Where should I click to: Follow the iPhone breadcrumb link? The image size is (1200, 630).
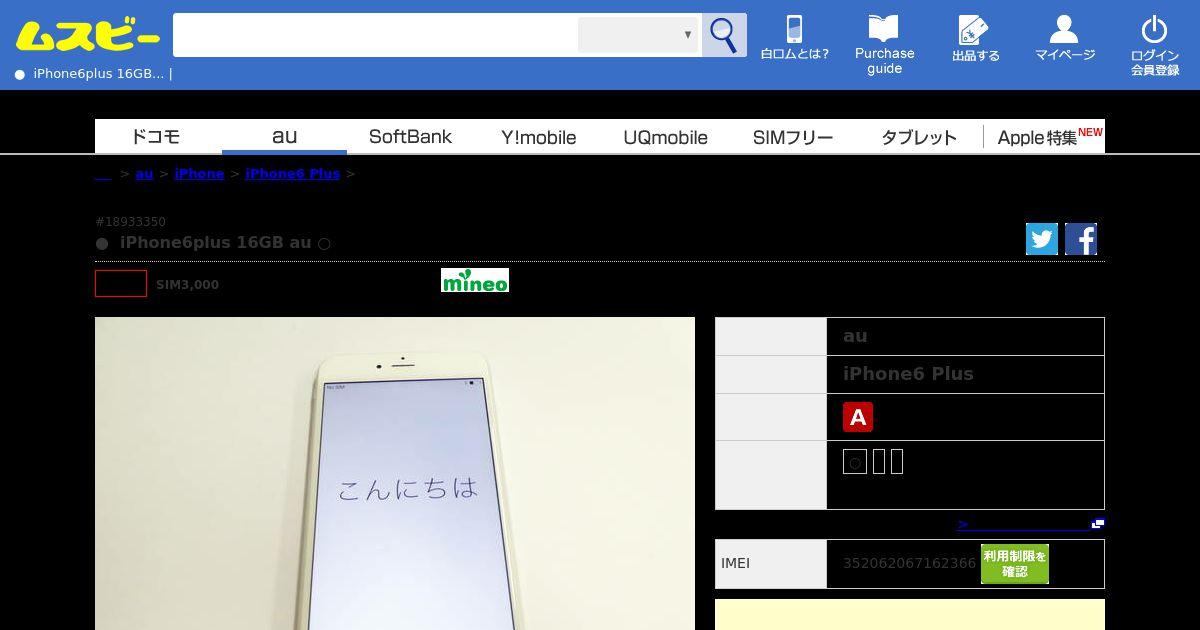[x=199, y=174]
